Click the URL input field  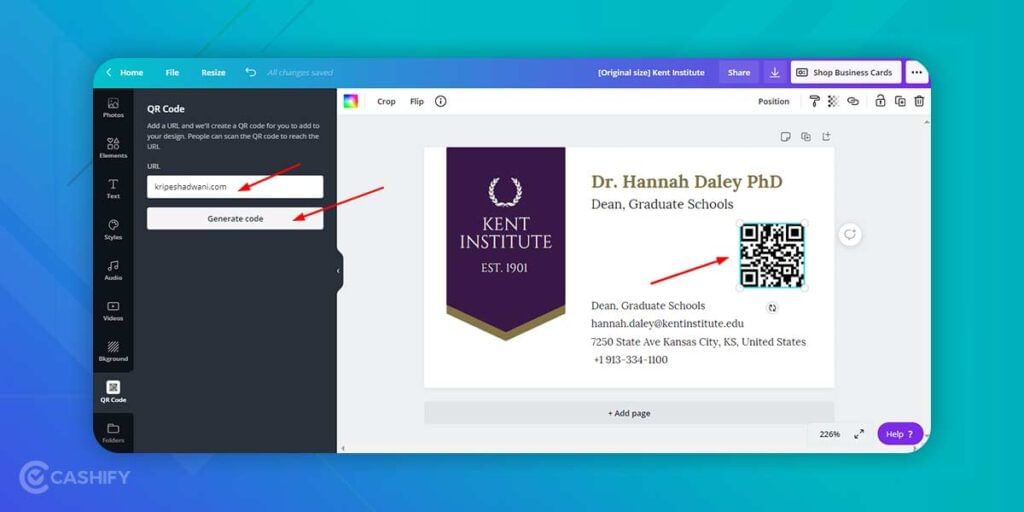click(x=235, y=187)
